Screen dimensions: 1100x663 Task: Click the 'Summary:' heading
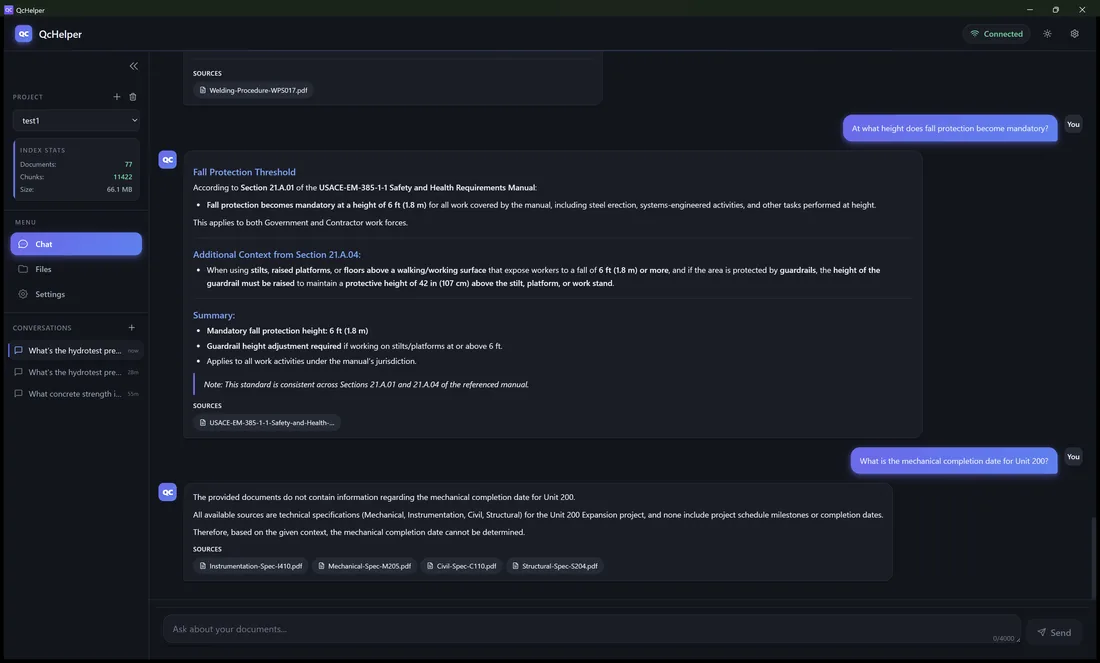click(x=214, y=316)
